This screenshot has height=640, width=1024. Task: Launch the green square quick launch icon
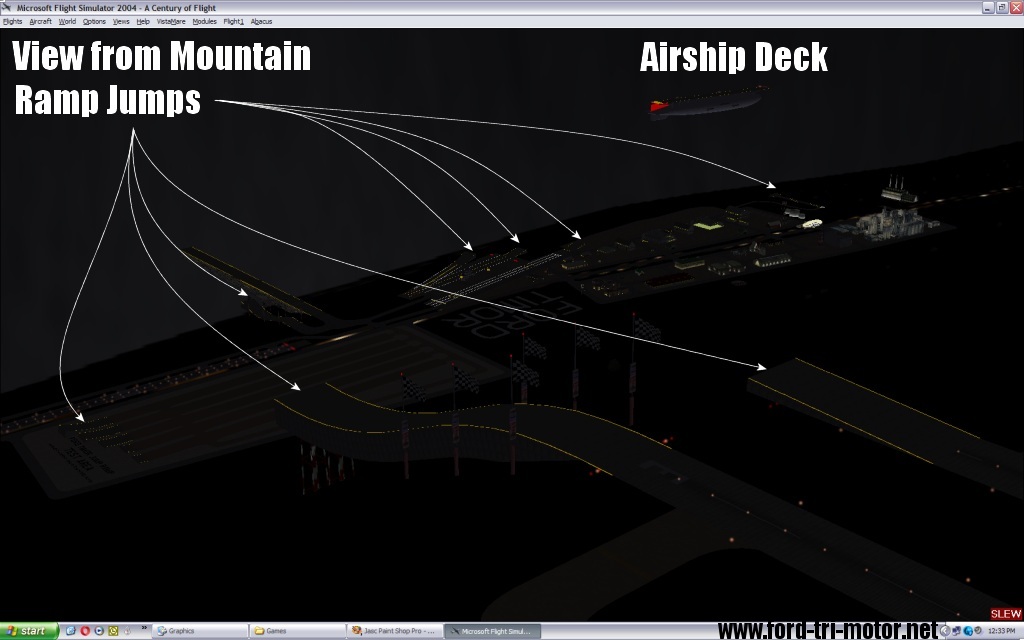[114, 631]
